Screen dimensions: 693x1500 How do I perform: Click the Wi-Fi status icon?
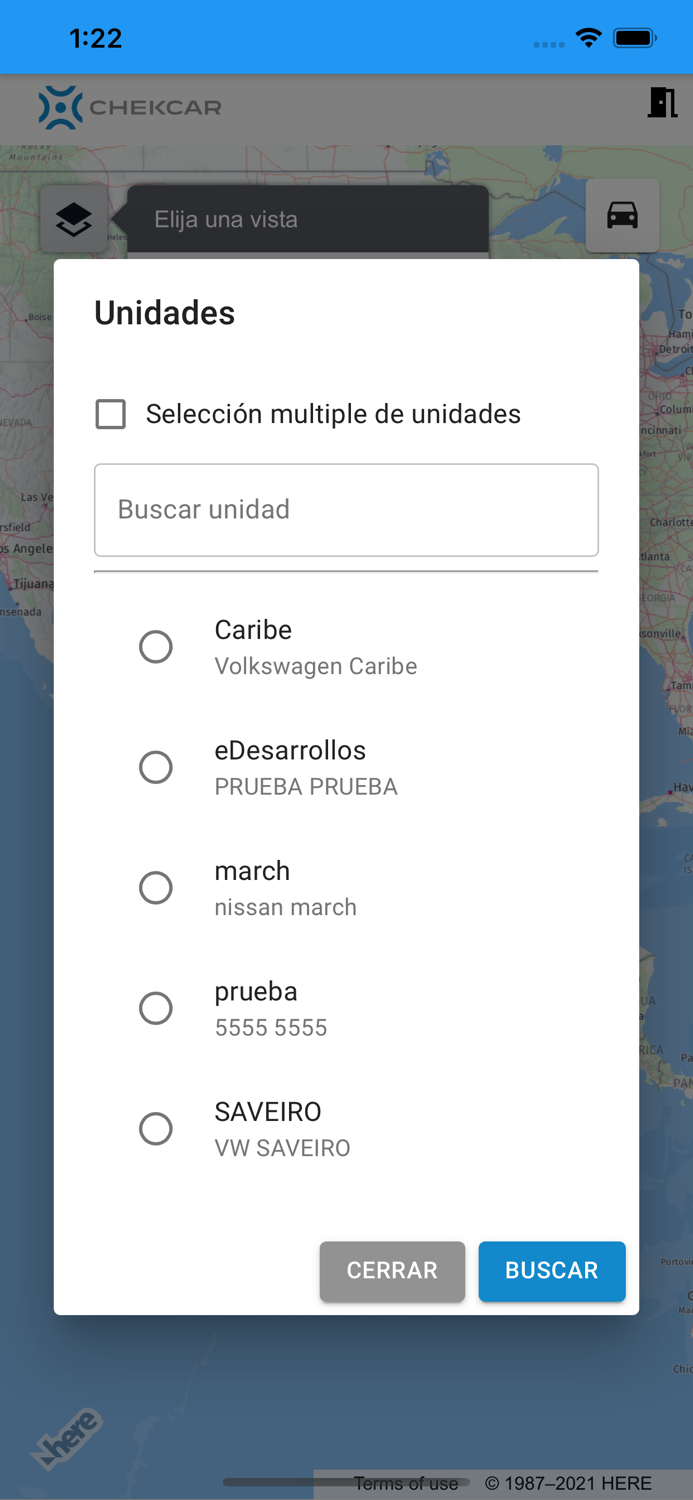589,38
